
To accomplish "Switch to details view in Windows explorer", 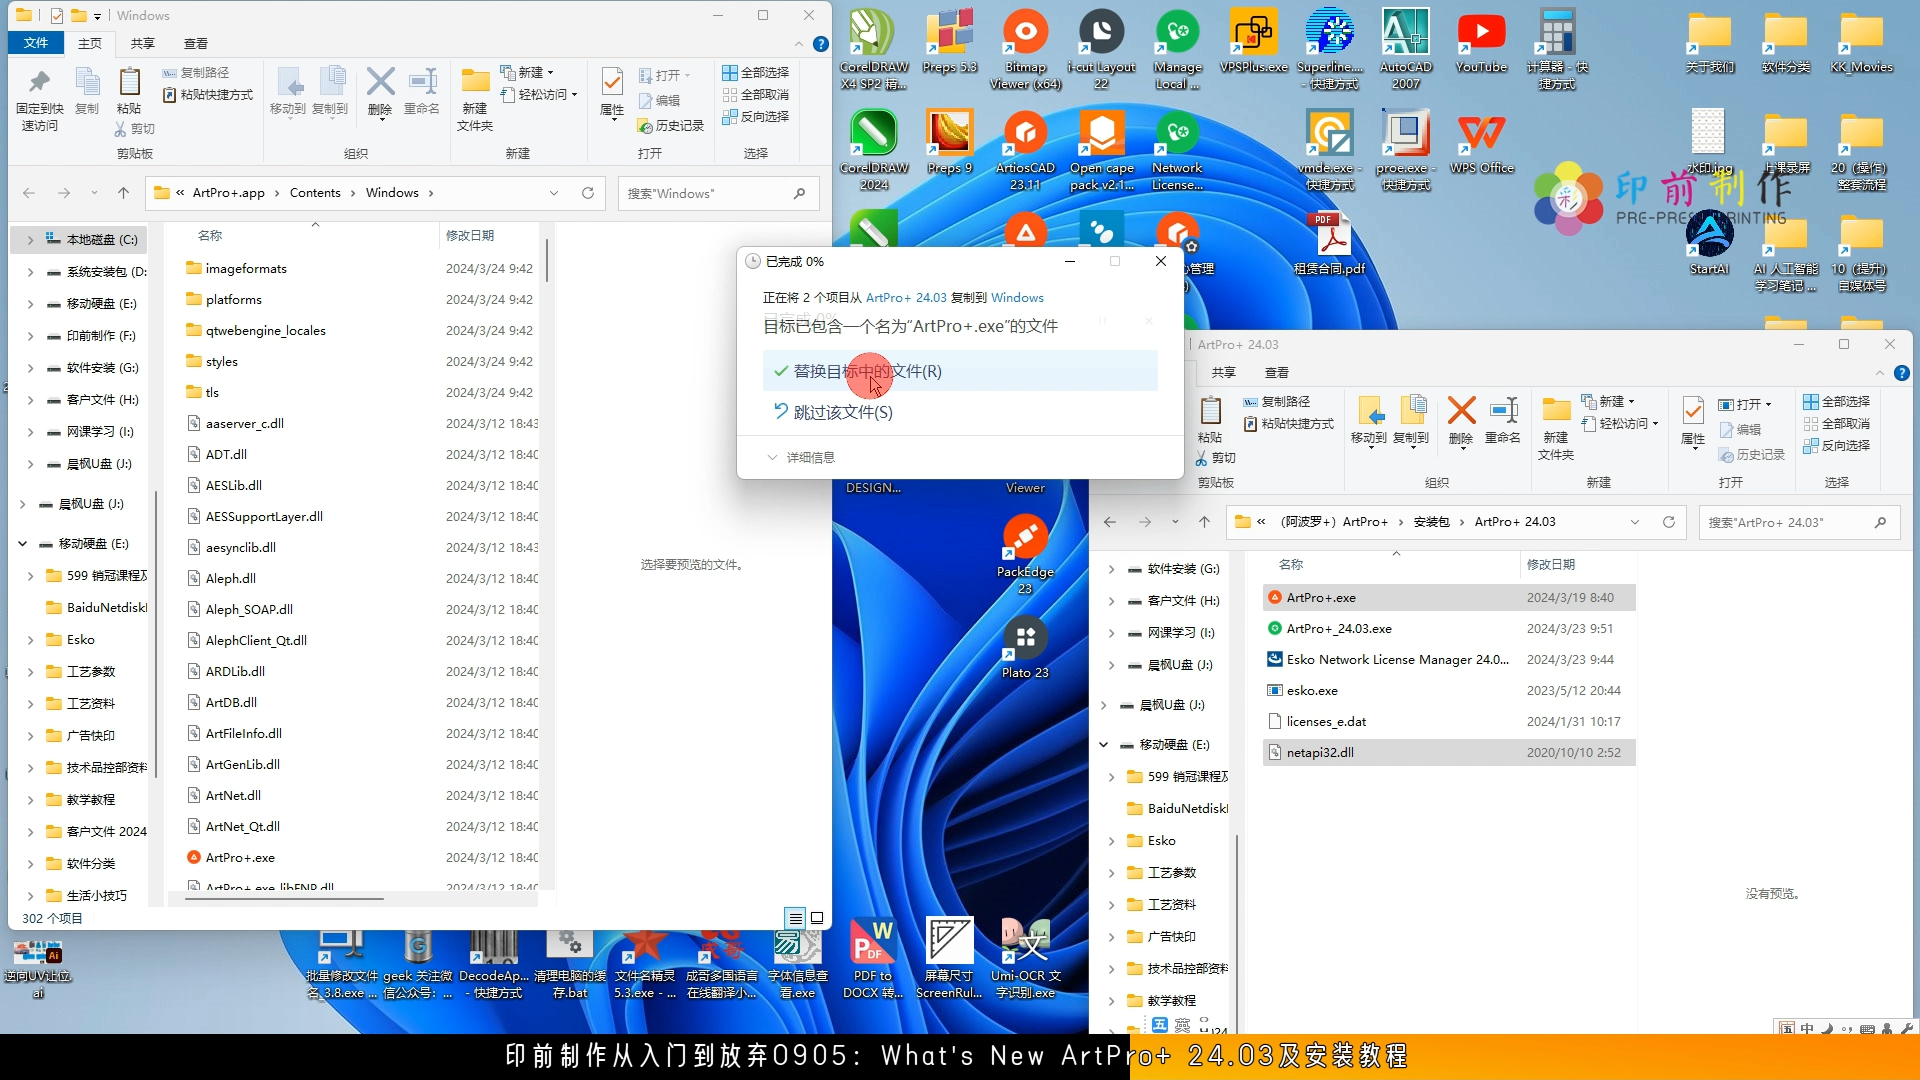I will pyautogui.click(x=795, y=917).
